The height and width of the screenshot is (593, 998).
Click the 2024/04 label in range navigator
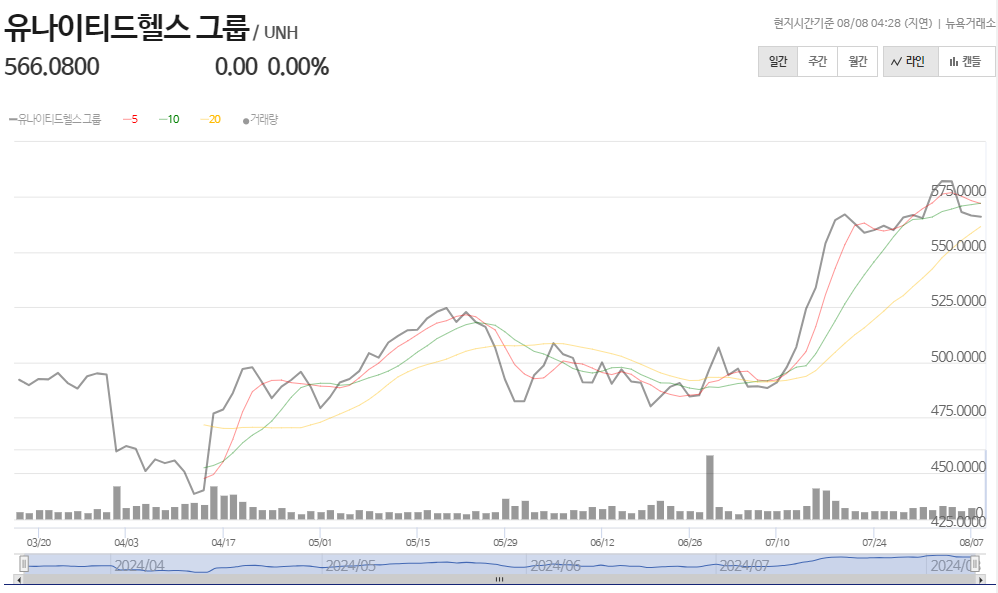pos(139,566)
